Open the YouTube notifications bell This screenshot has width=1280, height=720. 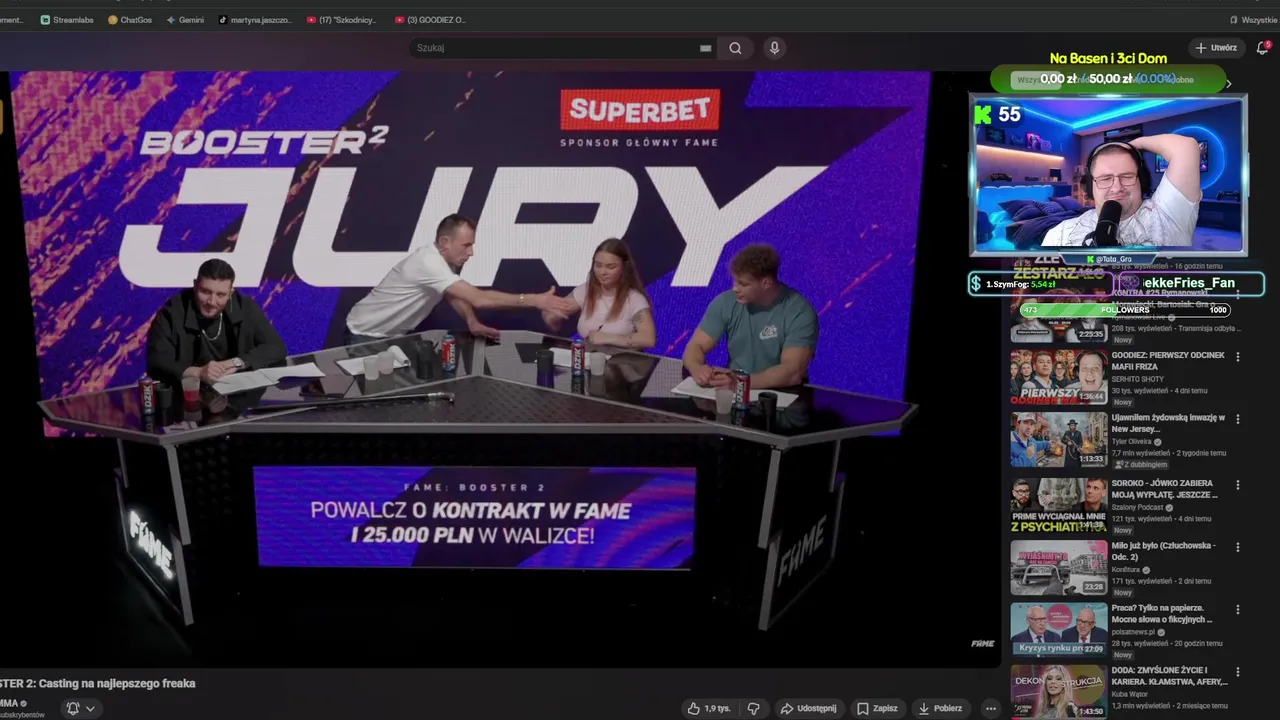pyautogui.click(x=1262, y=48)
